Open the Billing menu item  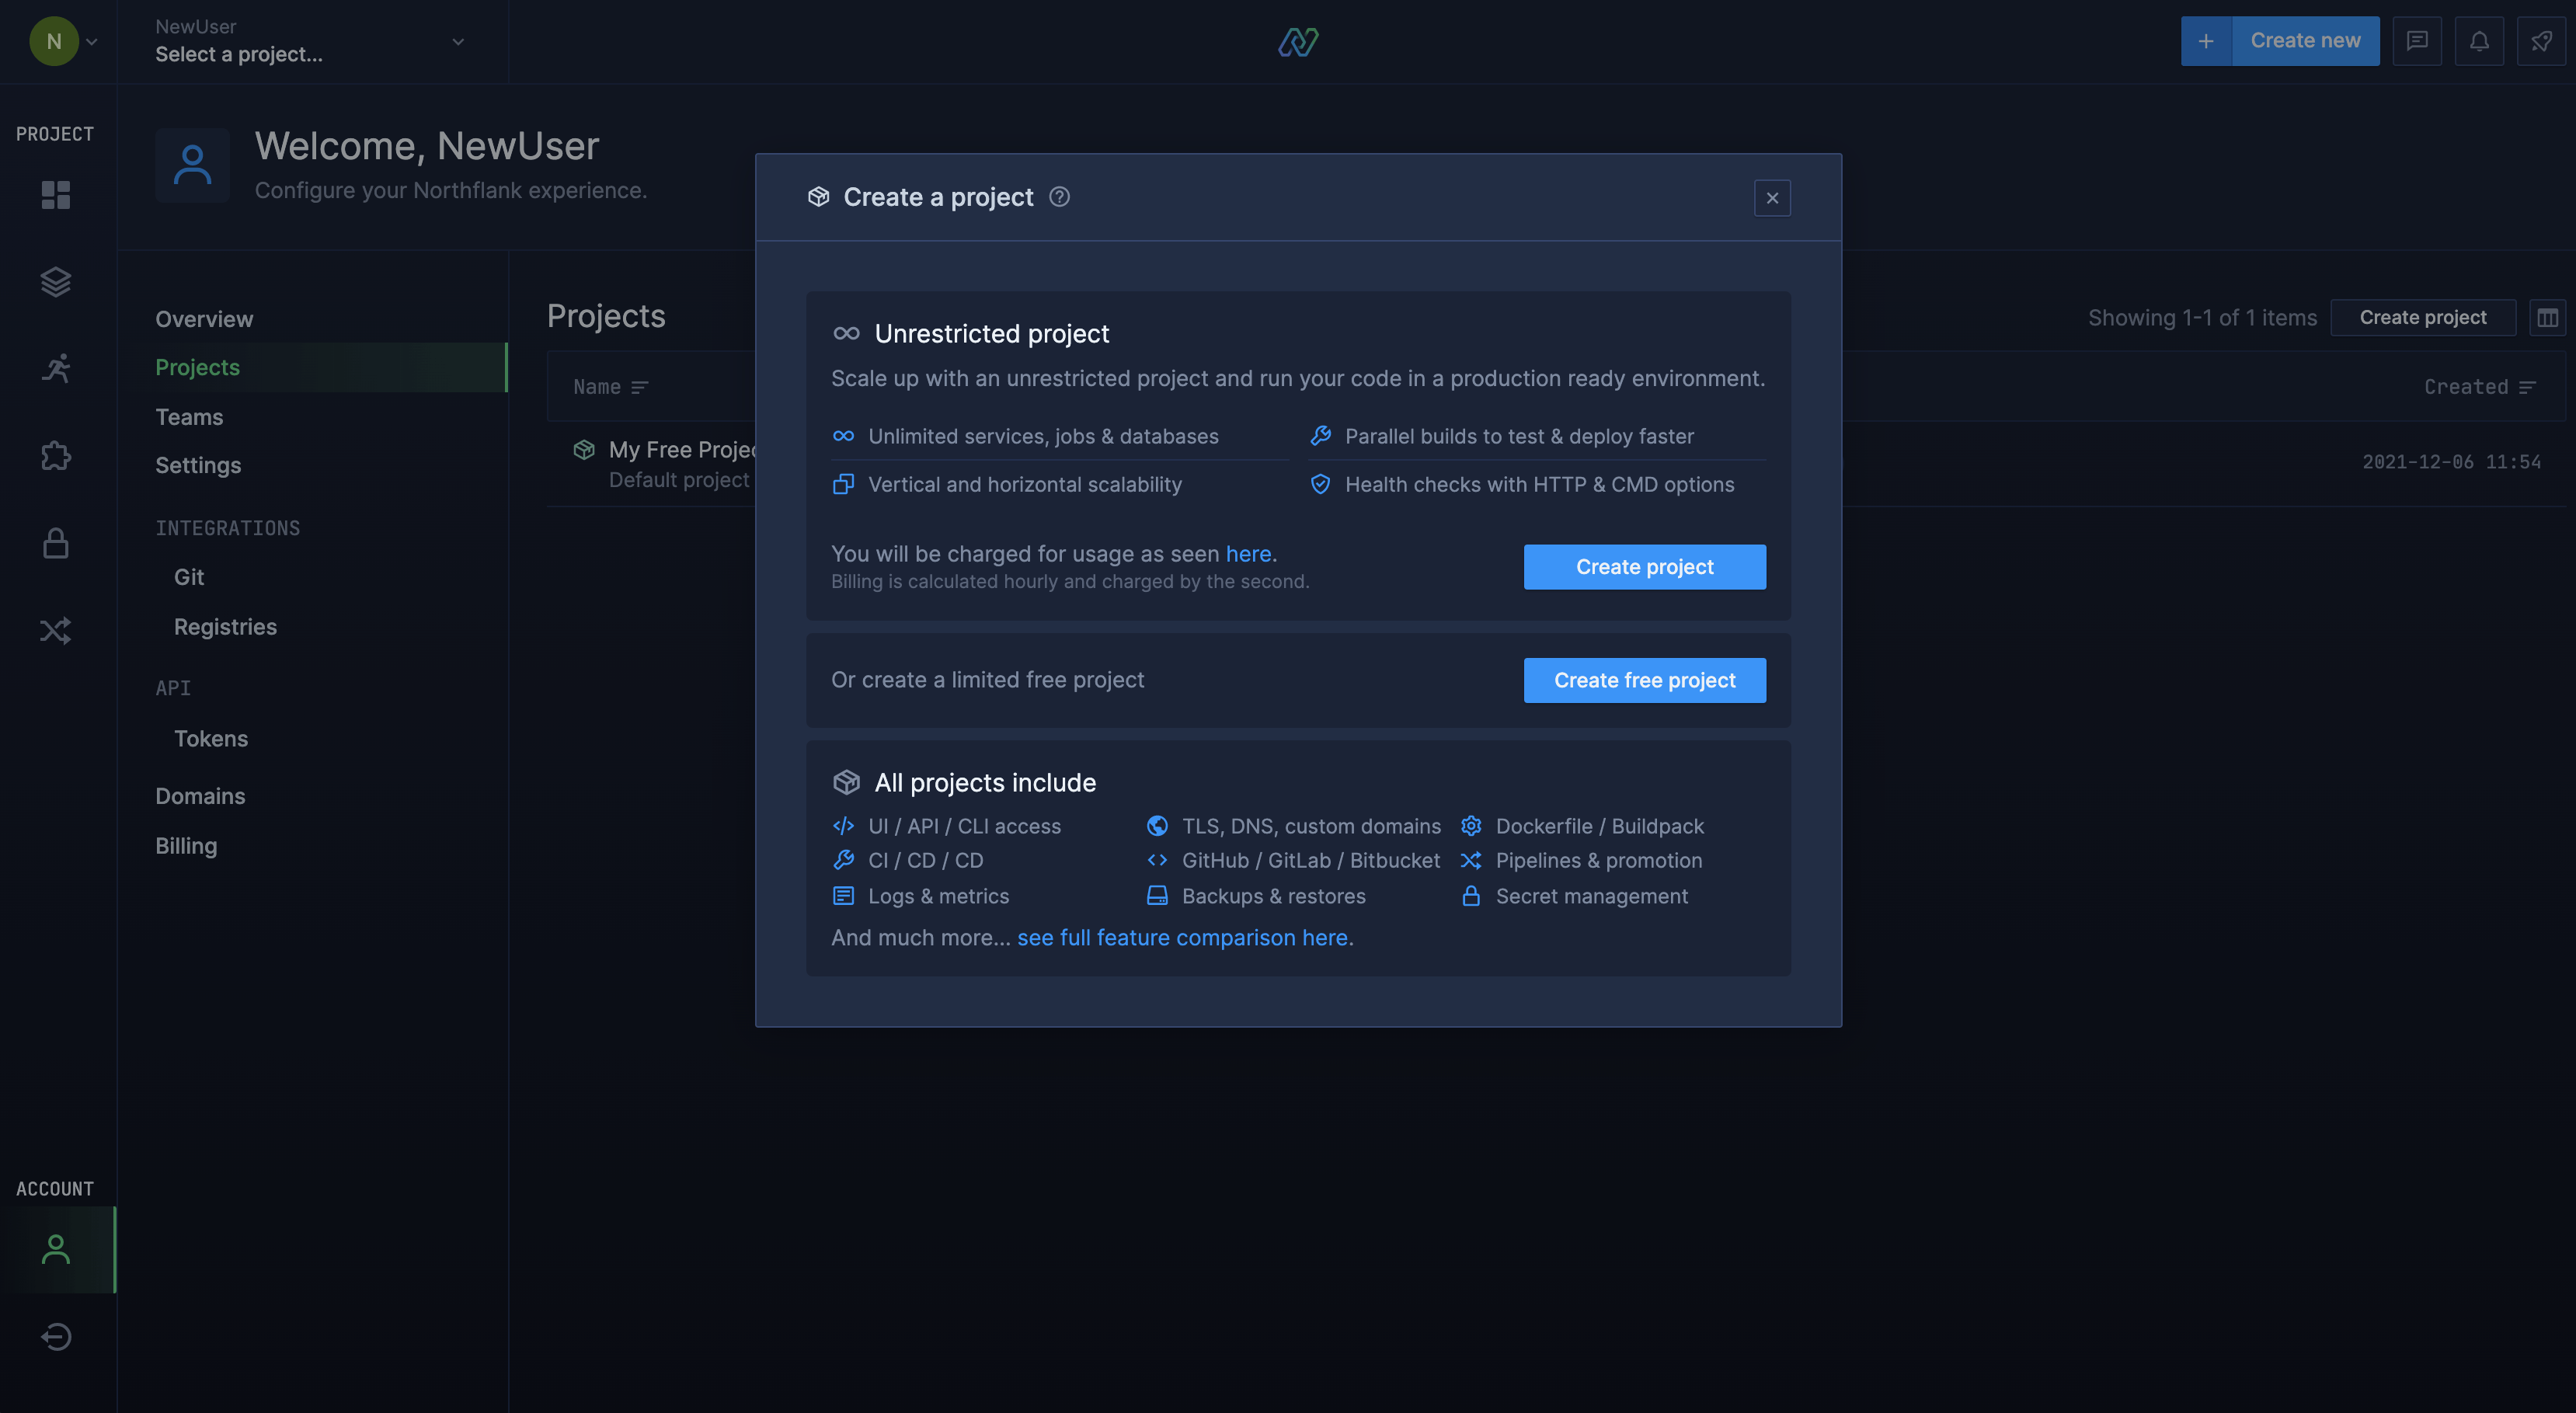(186, 846)
